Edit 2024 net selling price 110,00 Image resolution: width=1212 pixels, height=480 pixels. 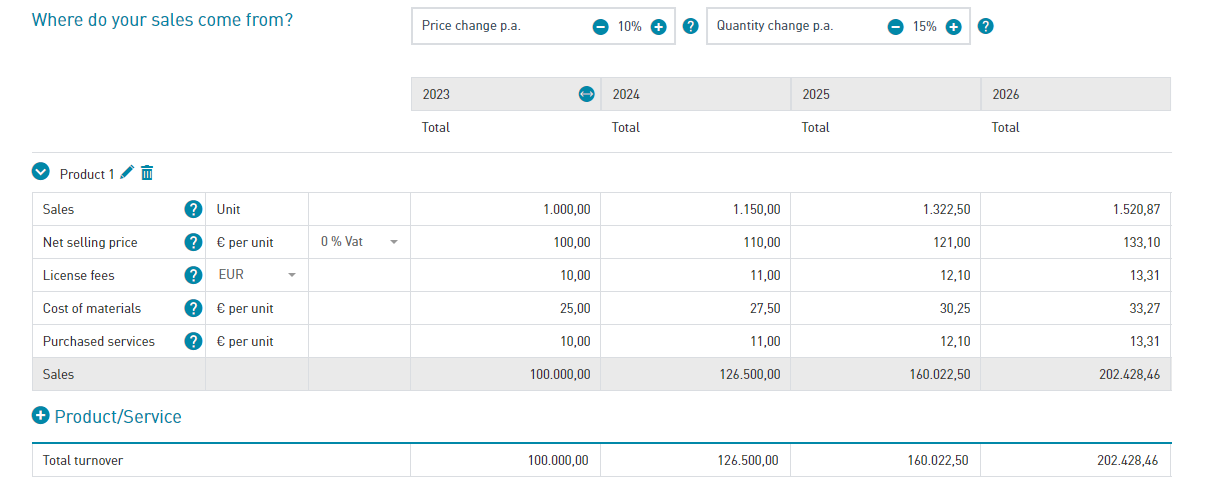click(x=695, y=242)
